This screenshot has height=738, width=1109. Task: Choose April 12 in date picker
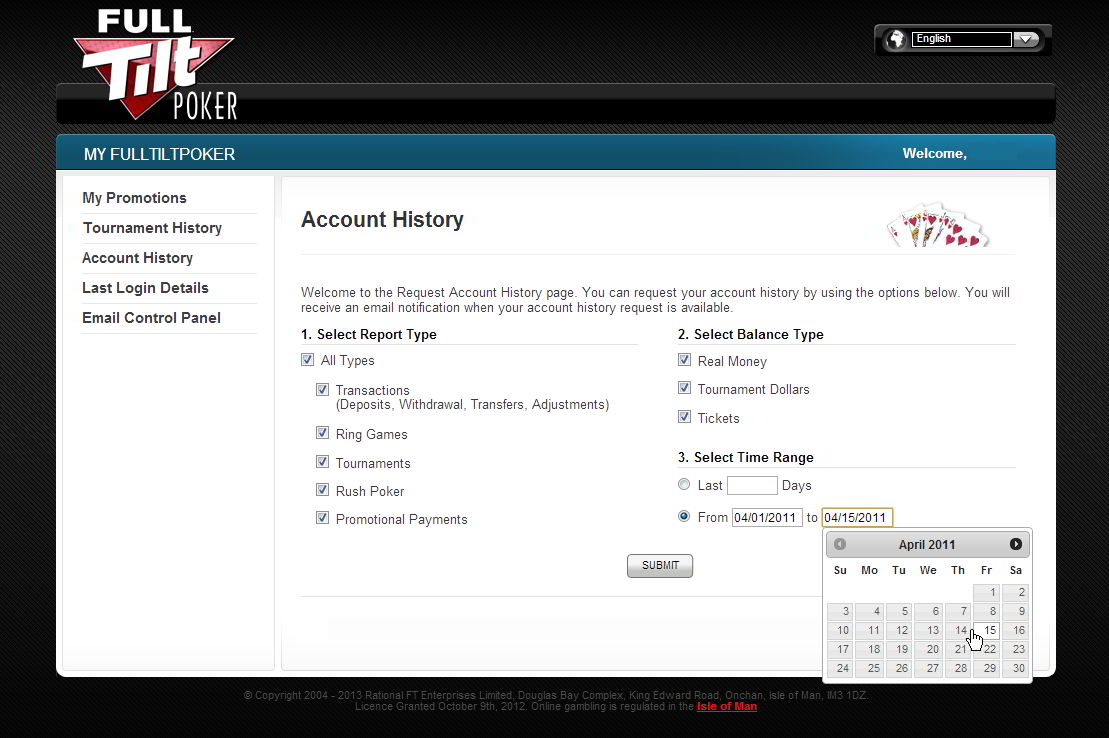(x=898, y=630)
